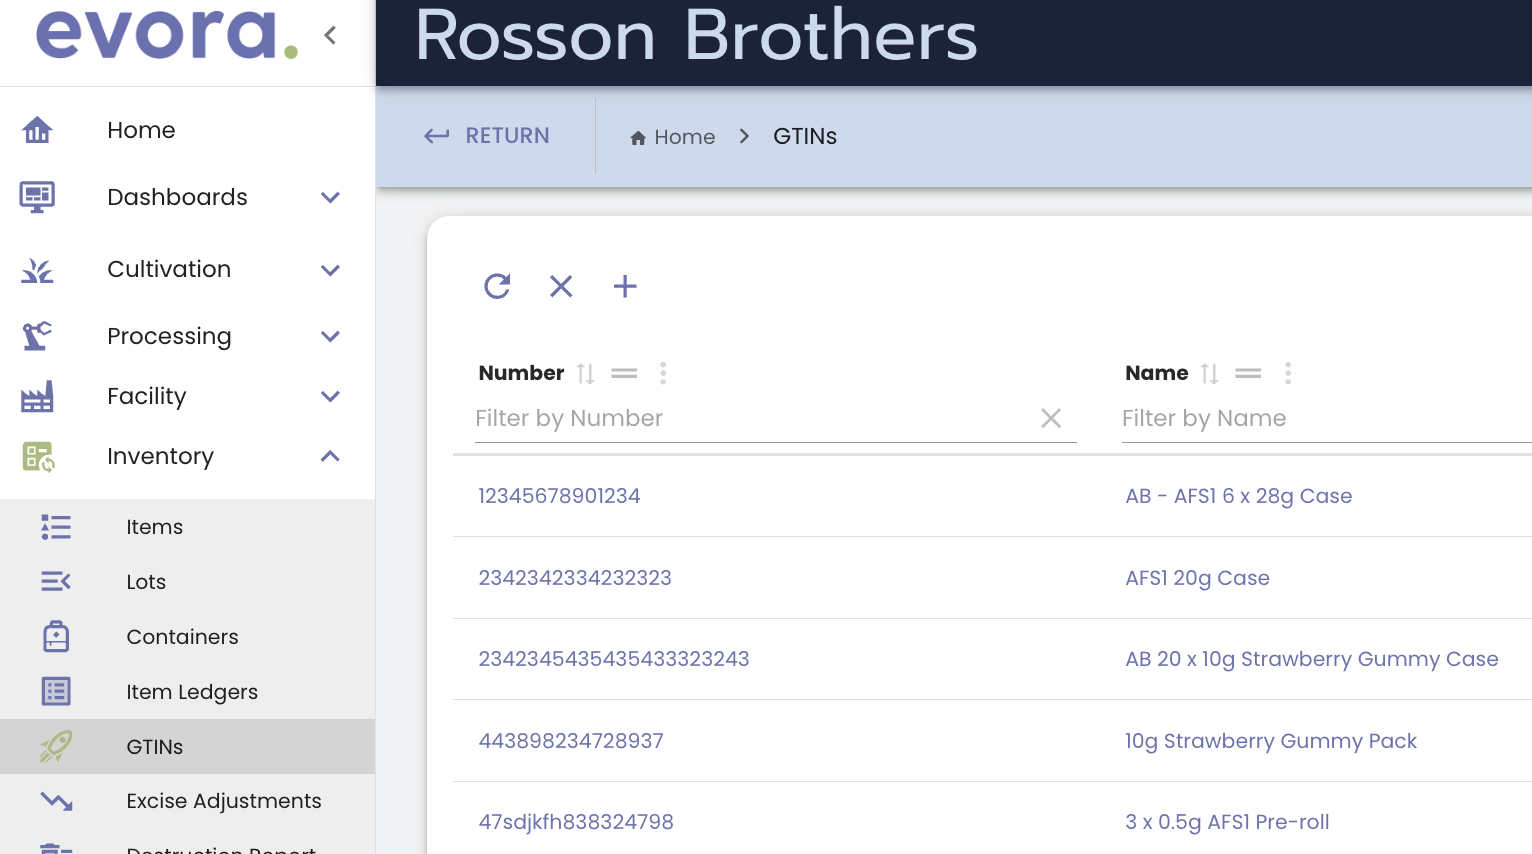Open Number column options menu dots

pos(663,373)
